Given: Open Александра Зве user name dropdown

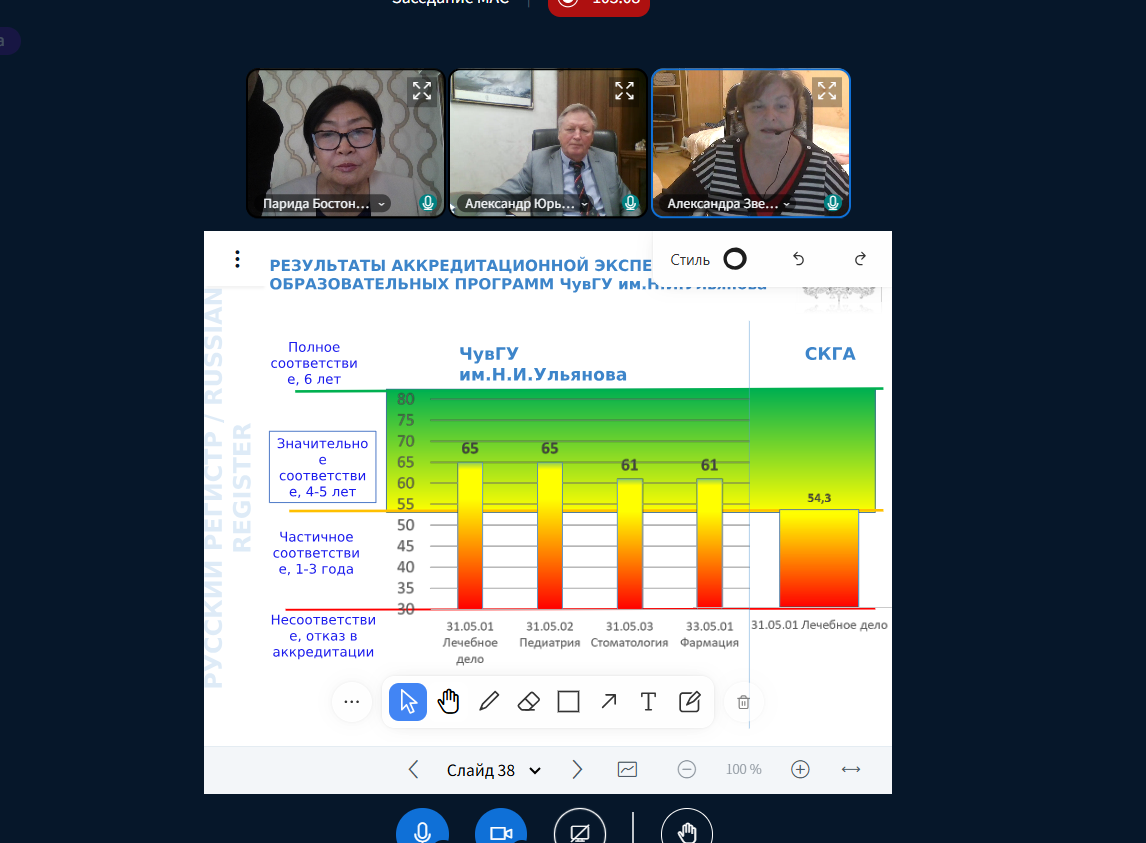Looking at the screenshot, I should point(729,204).
